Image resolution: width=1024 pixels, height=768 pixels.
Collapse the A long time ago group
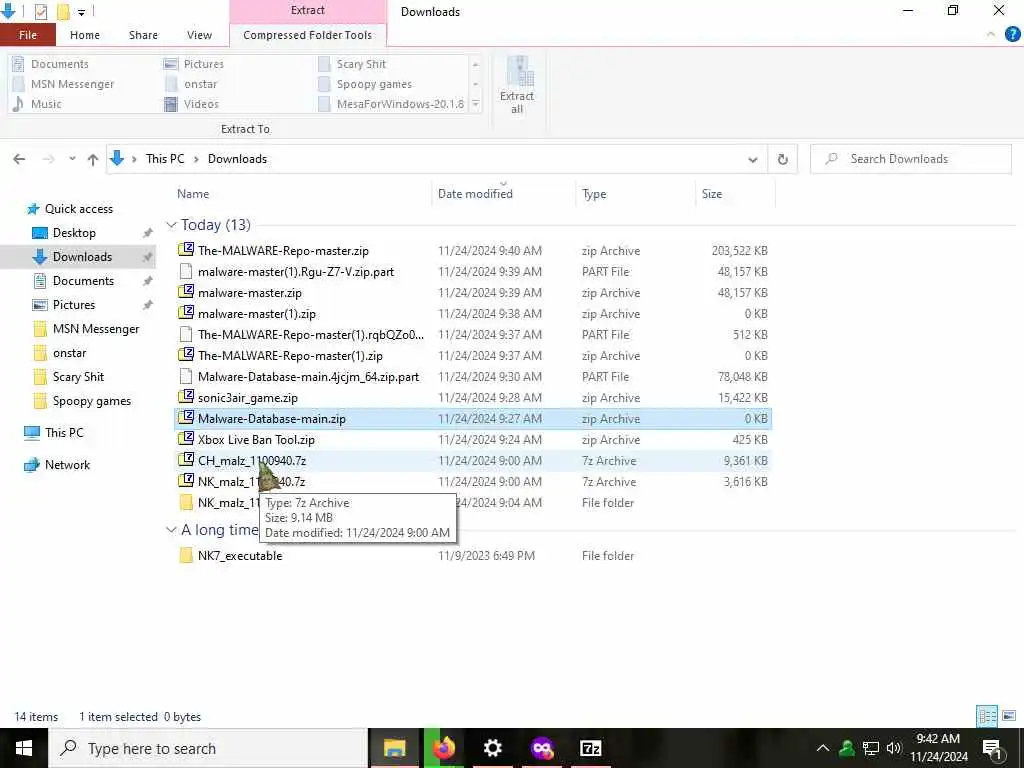(x=171, y=530)
